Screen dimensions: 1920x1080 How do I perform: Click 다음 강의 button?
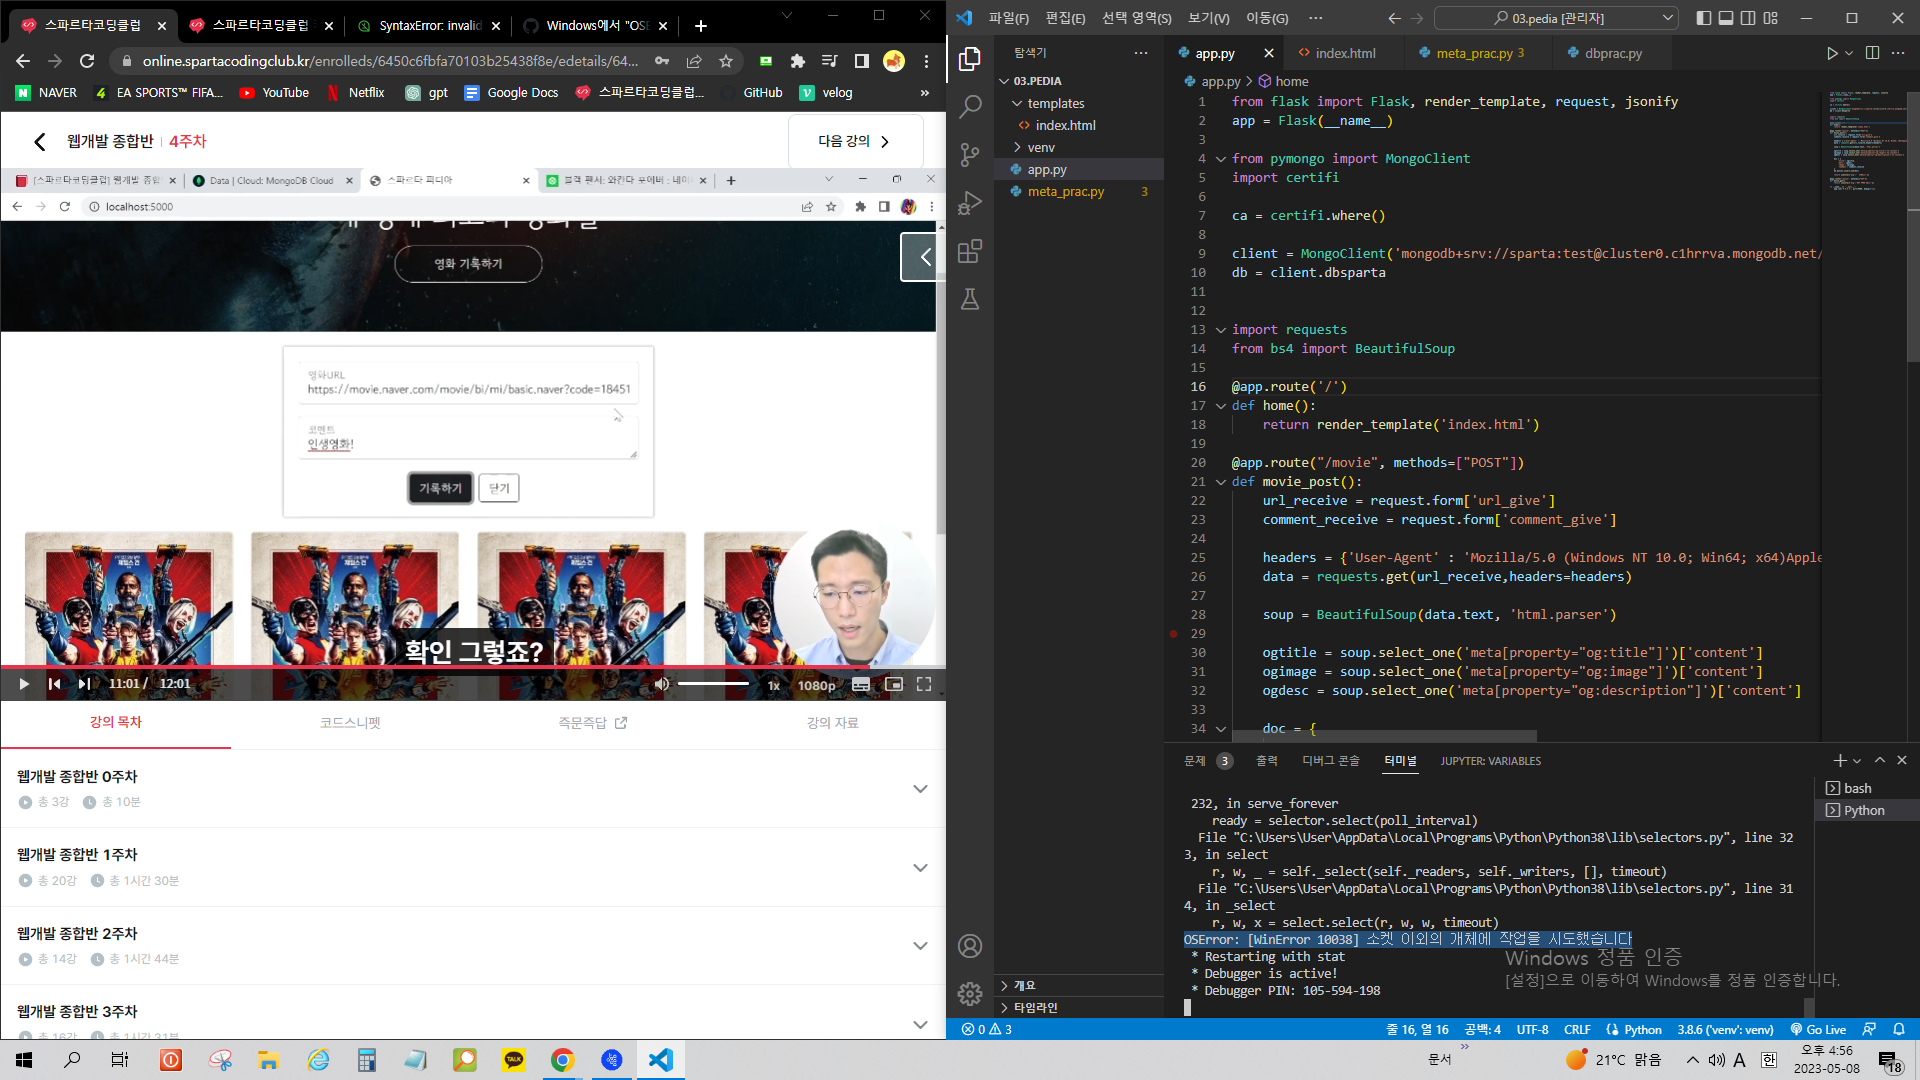(x=855, y=141)
